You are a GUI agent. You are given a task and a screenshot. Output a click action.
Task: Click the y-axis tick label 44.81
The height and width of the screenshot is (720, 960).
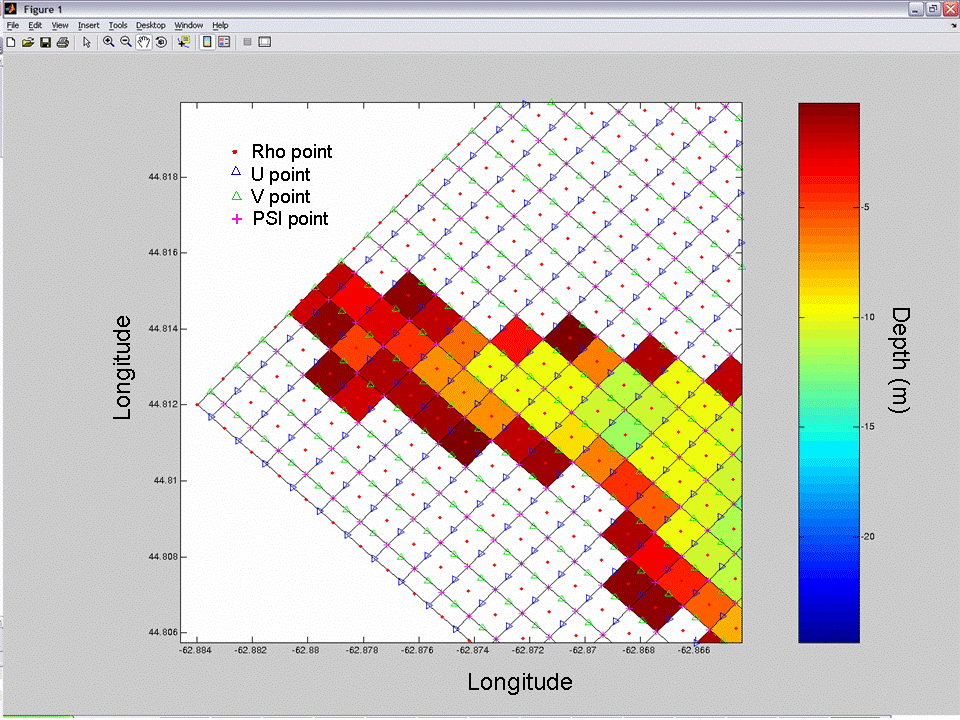click(165, 481)
